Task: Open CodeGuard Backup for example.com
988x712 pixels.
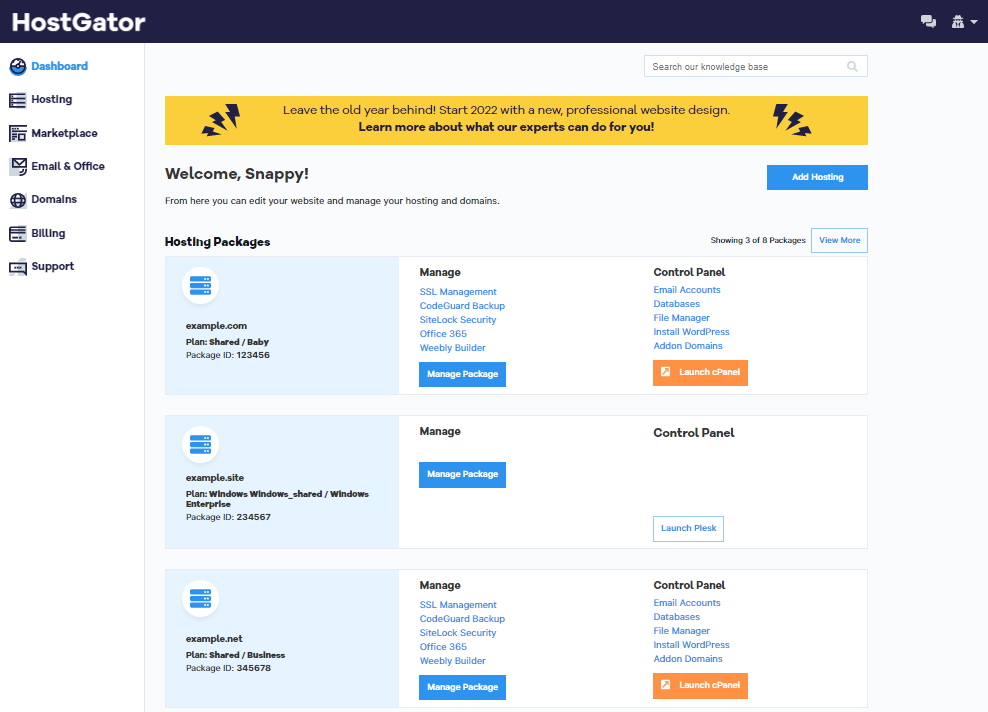Action: pyautogui.click(x=462, y=306)
